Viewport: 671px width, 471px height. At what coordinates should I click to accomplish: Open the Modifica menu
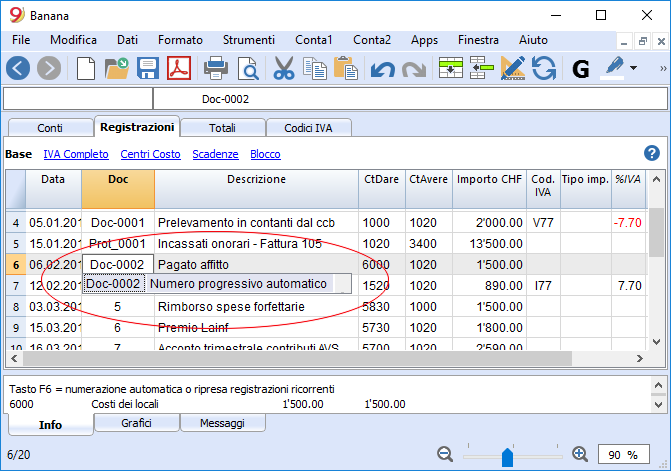point(73,40)
